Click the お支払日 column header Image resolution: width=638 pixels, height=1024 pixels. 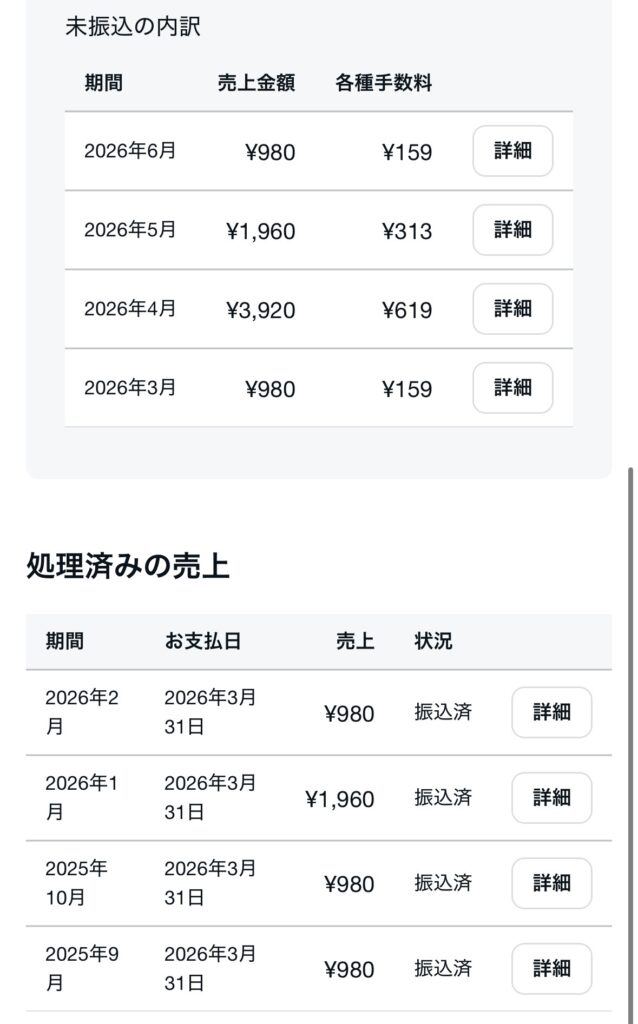202,641
